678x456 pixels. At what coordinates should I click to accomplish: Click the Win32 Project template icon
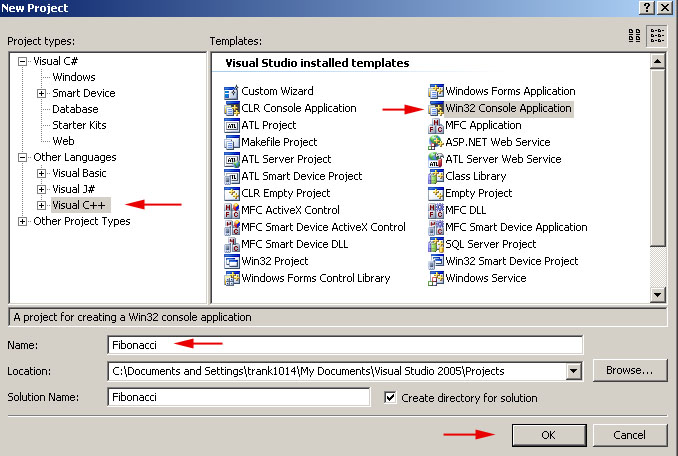click(x=231, y=261)
